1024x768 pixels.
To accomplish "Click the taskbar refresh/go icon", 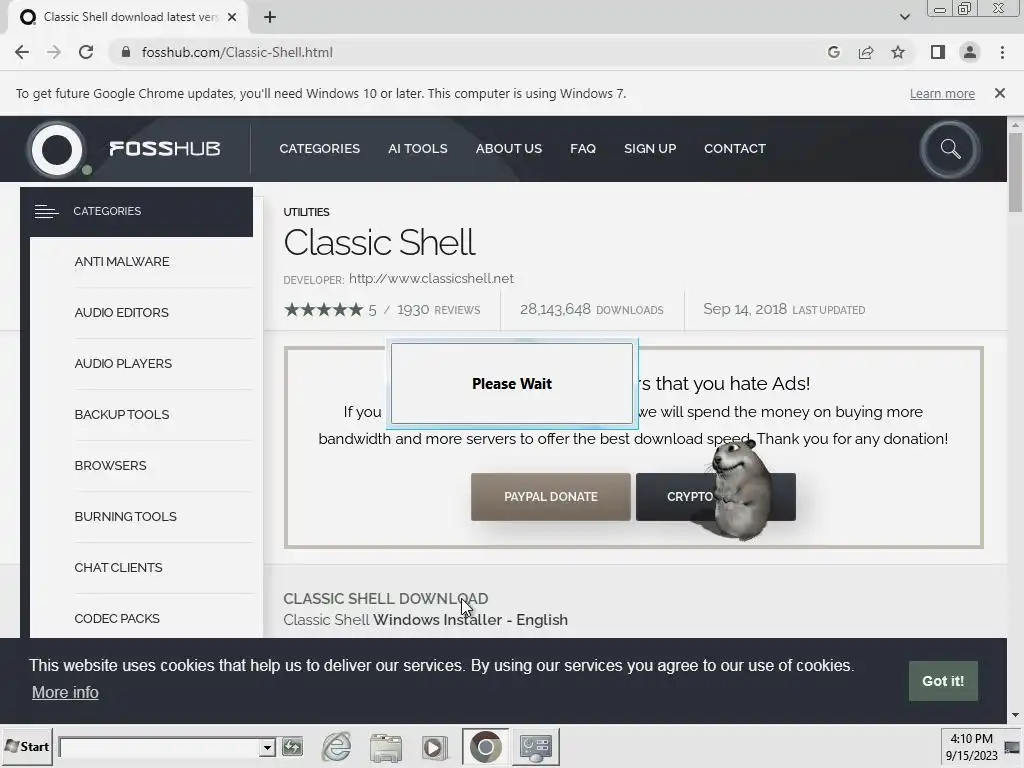I will (x=292, y=746).
